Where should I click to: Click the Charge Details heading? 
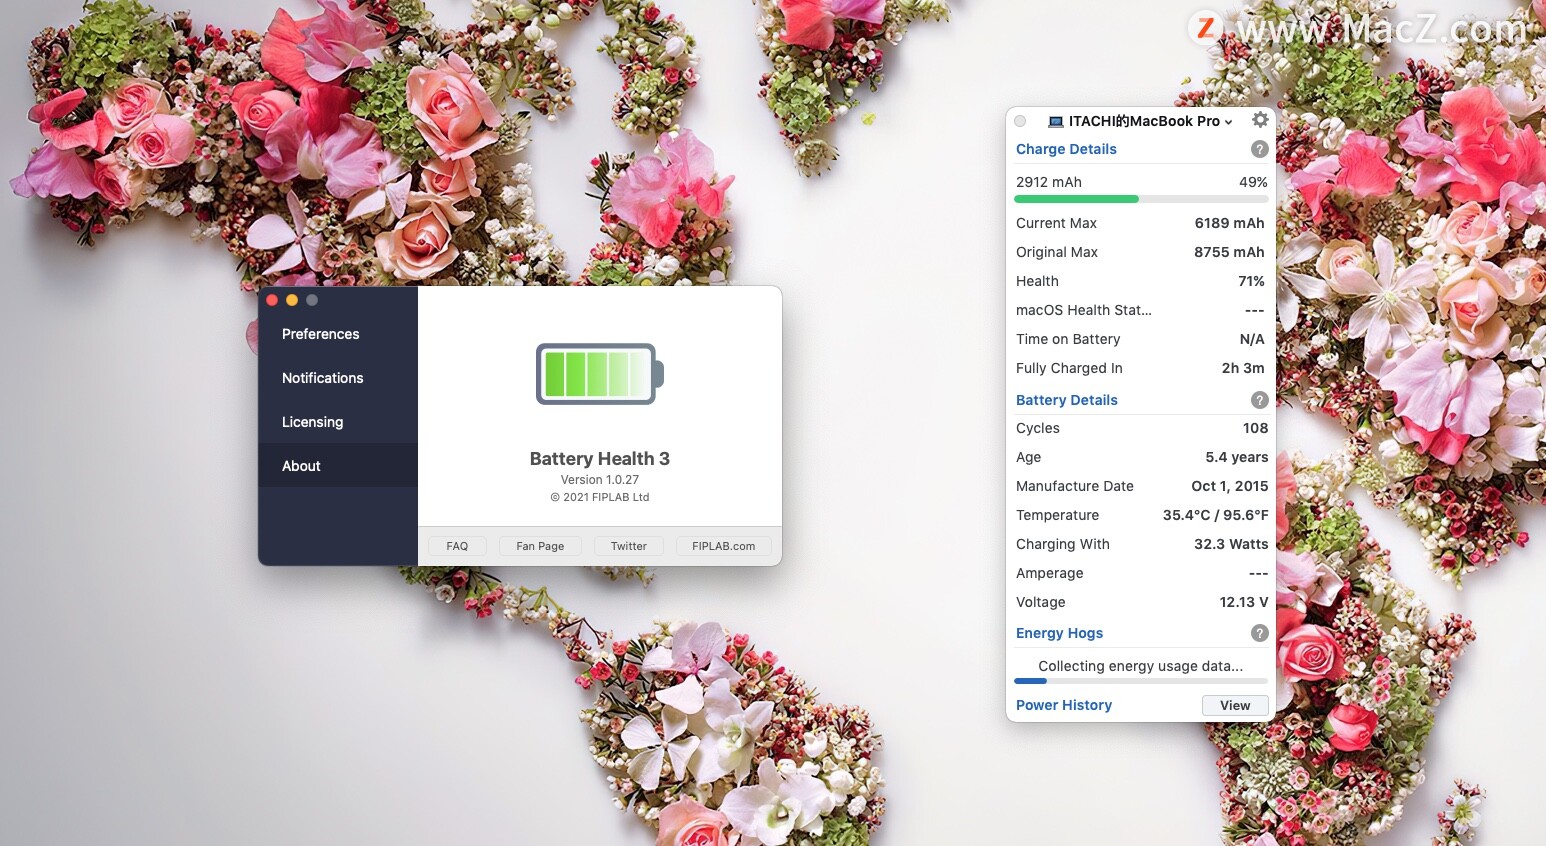coord(1066,149)
